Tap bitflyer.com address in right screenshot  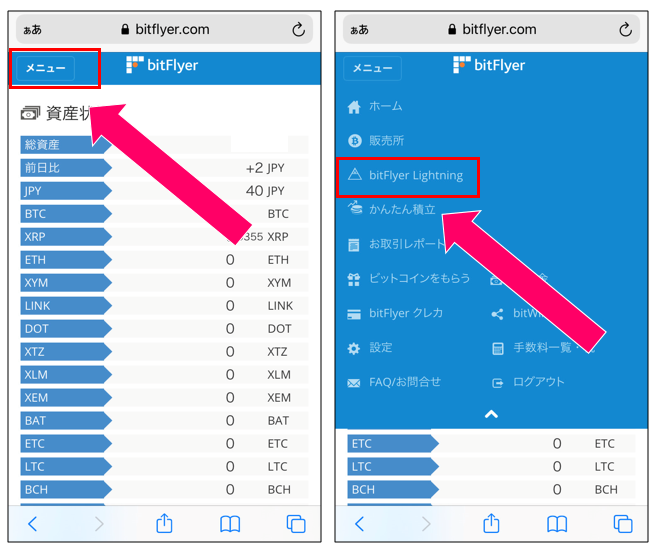click(x=499, y=29)
